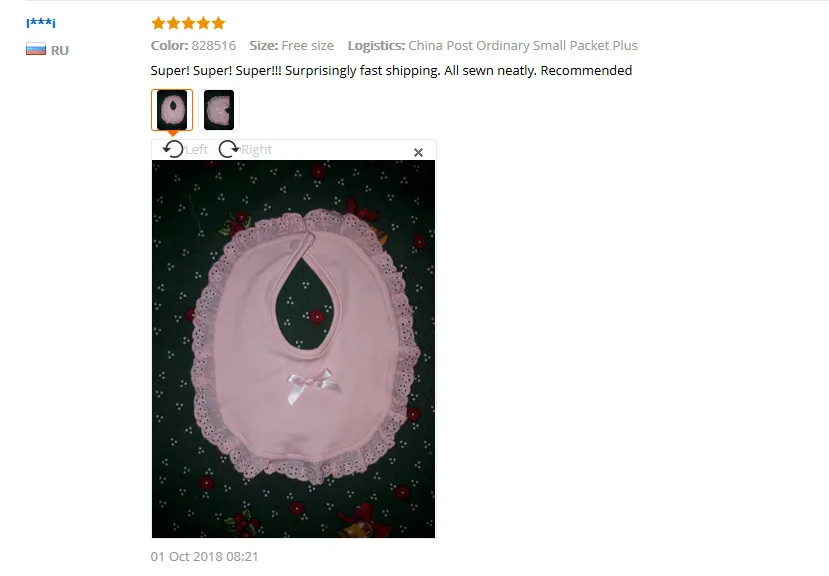Click the color code 828516
The width and height of the screenshot is (829, 576).
214,45
